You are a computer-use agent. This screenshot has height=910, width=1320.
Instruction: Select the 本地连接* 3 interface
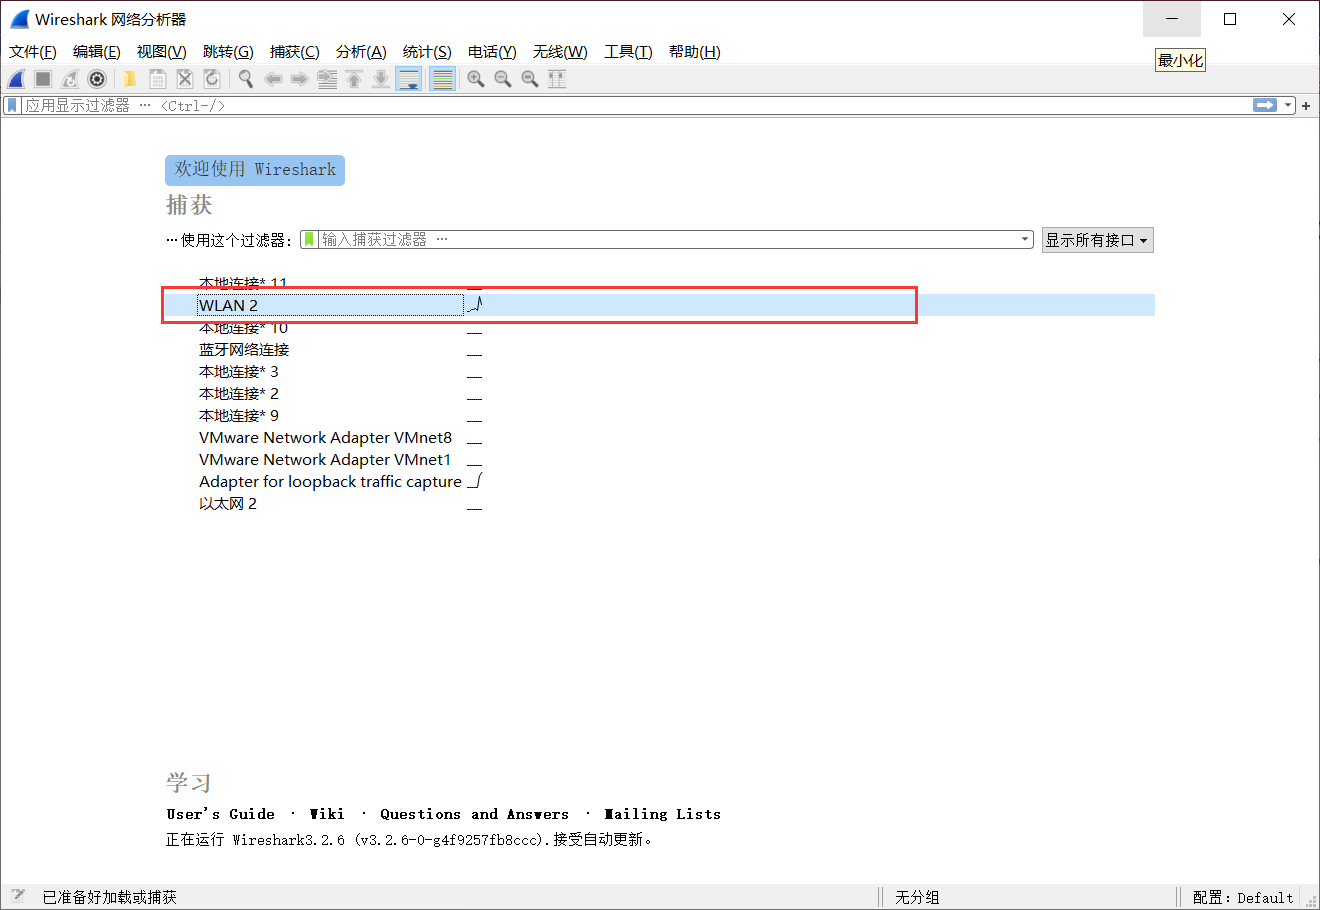[660, 371]
